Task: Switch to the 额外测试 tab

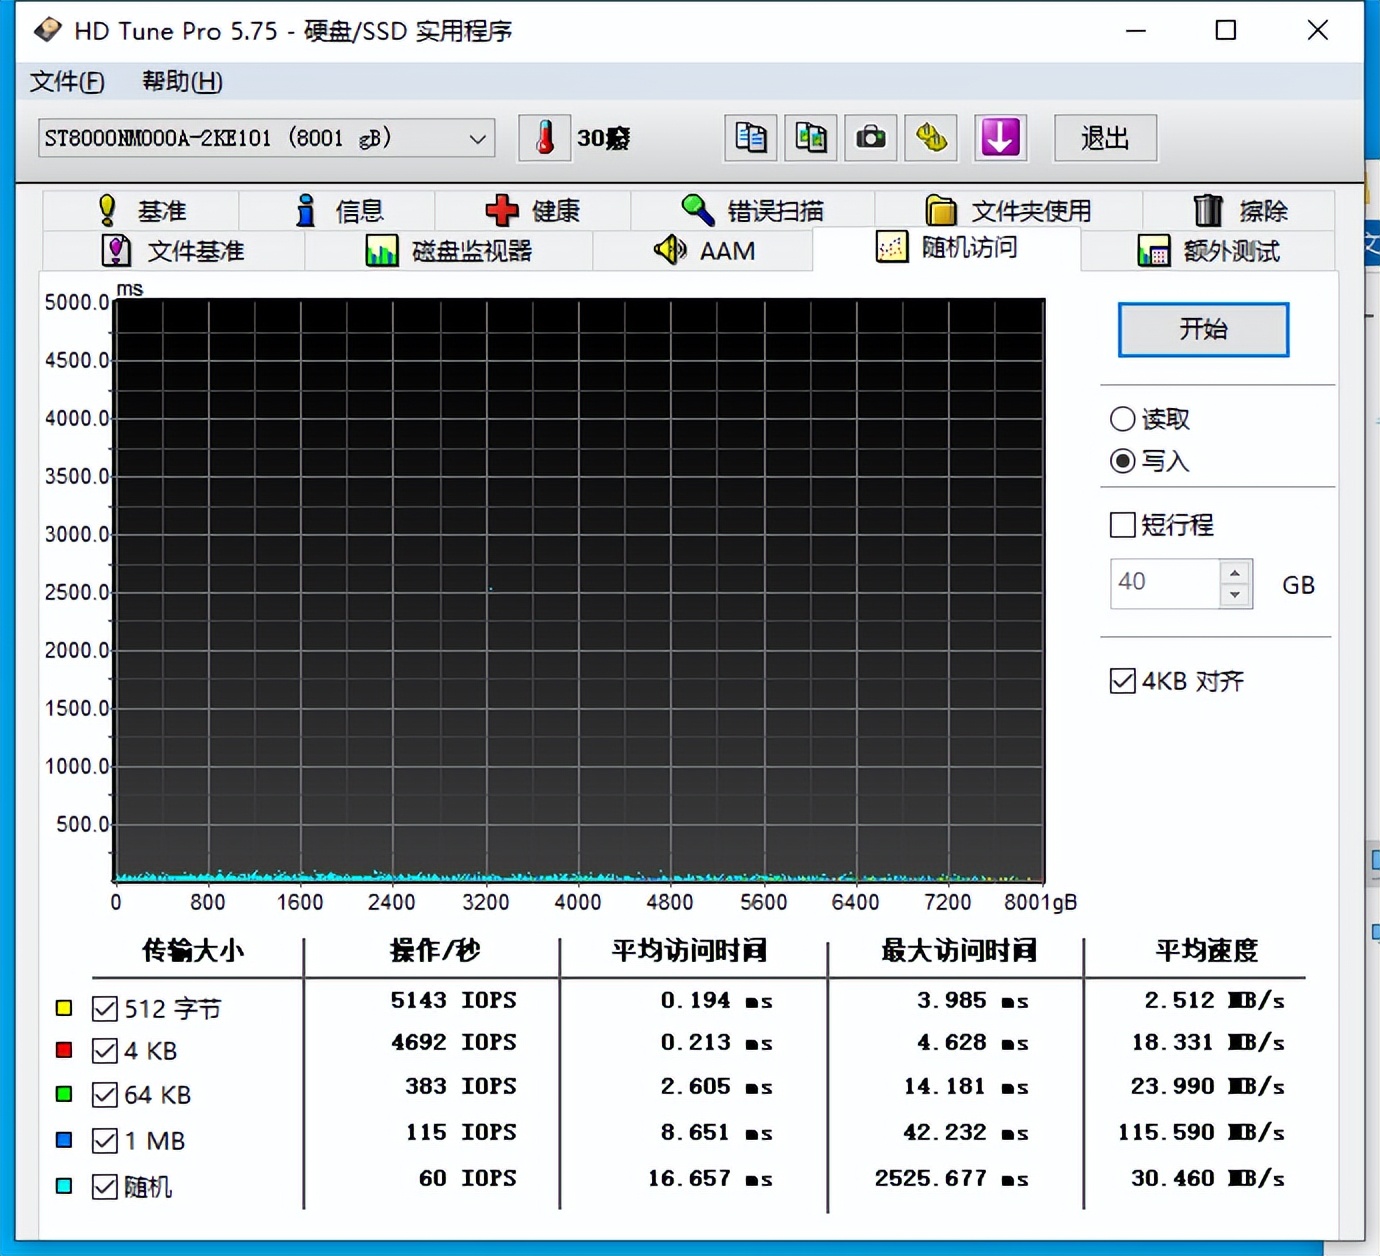Action: point(1215,250)
